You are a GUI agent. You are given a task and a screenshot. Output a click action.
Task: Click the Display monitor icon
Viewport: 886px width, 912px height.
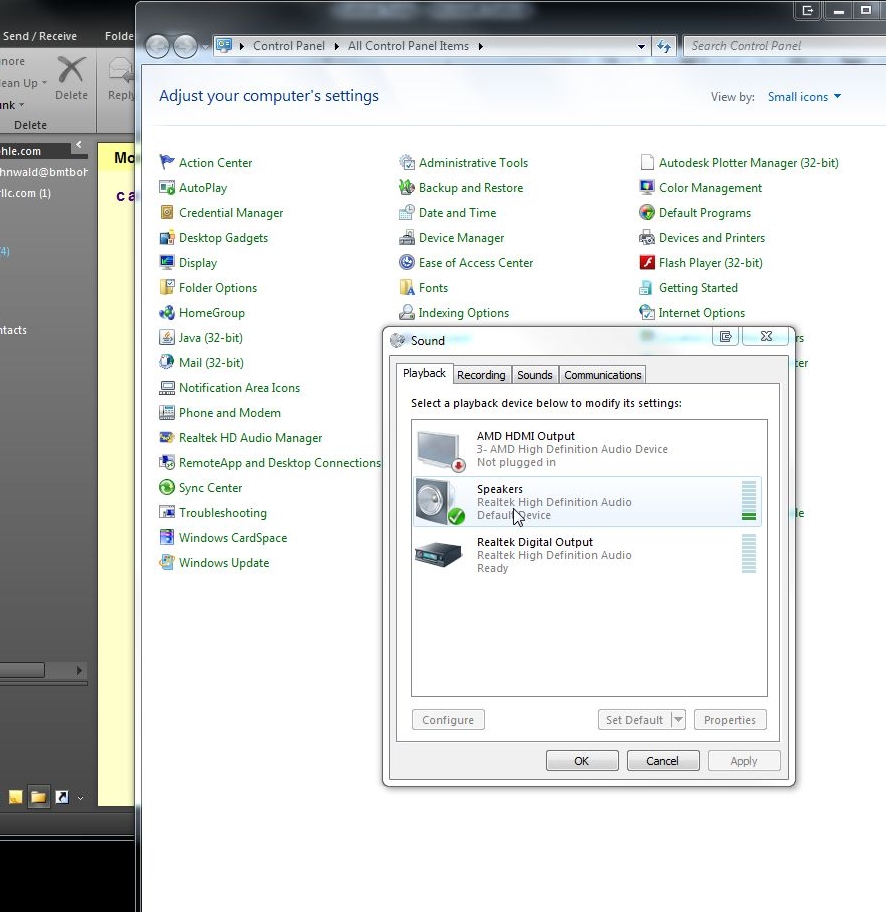point(167,262)
